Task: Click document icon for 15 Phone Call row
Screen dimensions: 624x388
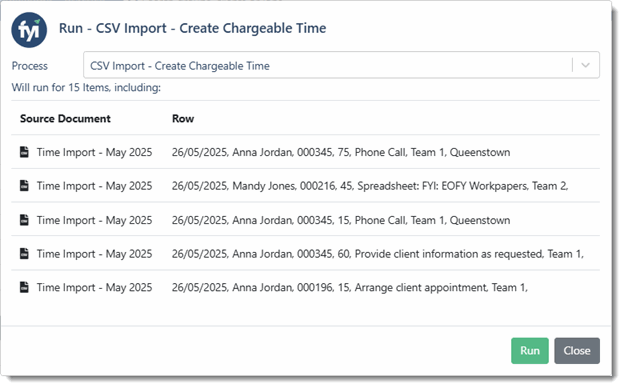Action: click(x=24, y=220)
